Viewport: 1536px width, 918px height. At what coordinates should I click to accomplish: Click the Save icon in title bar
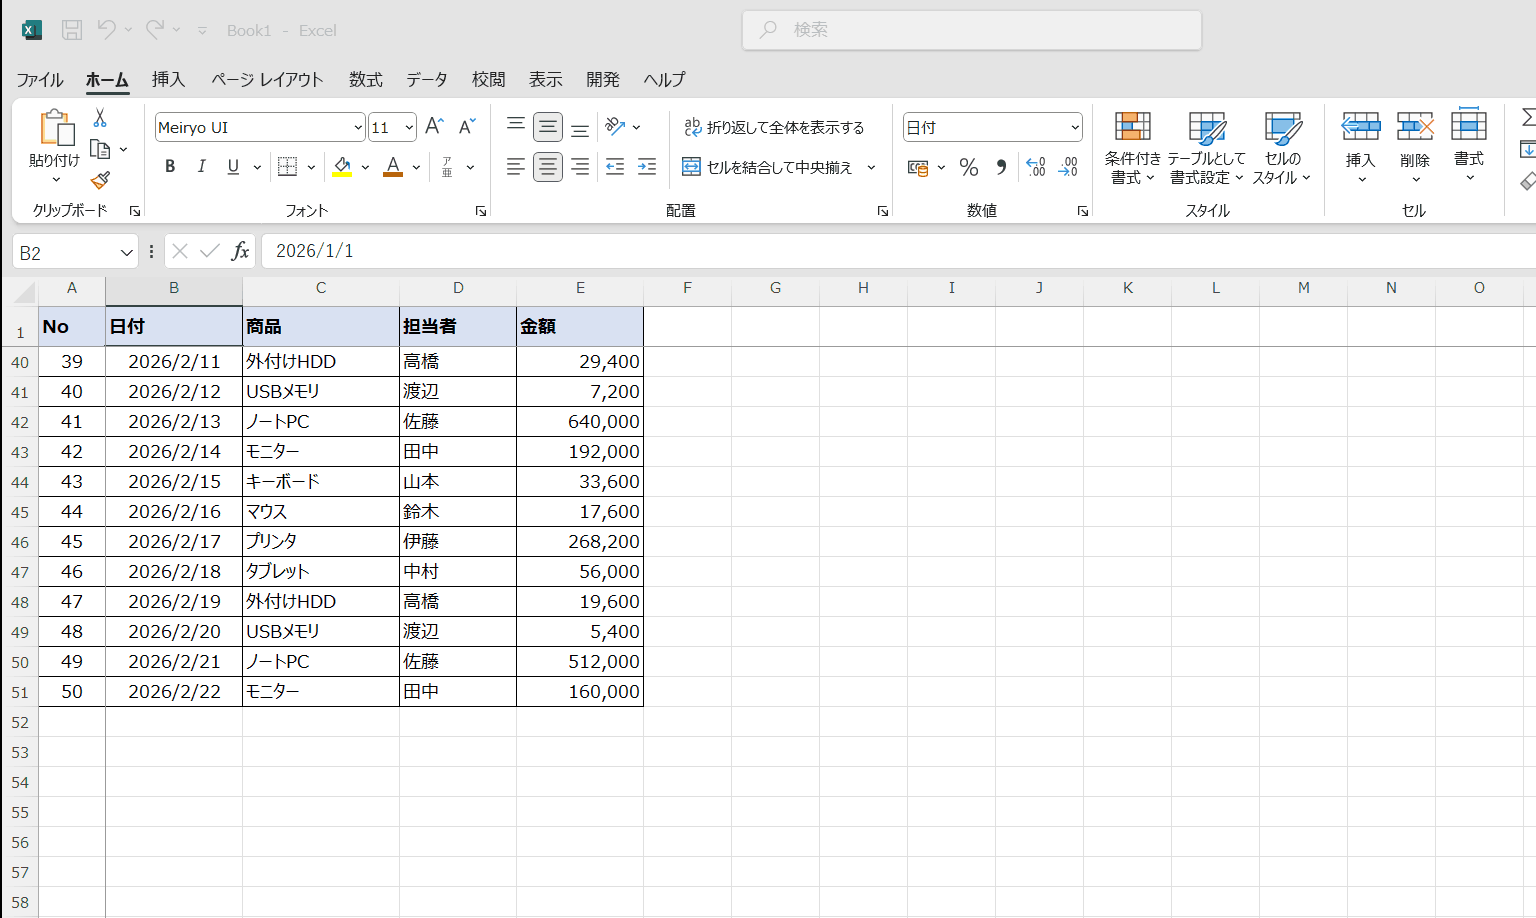pos(72,30)
